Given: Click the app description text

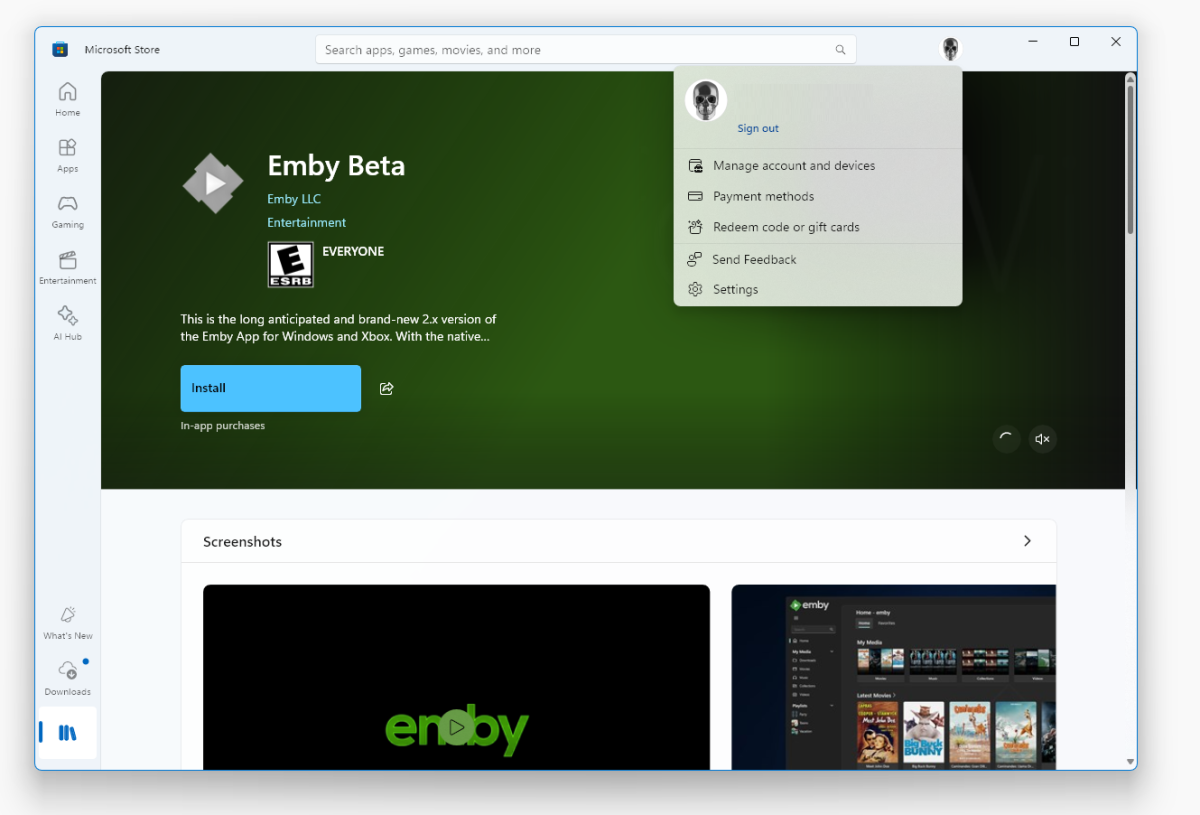Looking at the screenshot, I should coord(339,328).
